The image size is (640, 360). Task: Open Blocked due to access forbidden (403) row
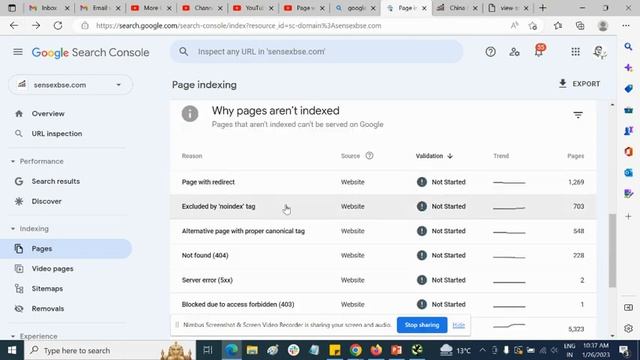[x=383, y=304]
